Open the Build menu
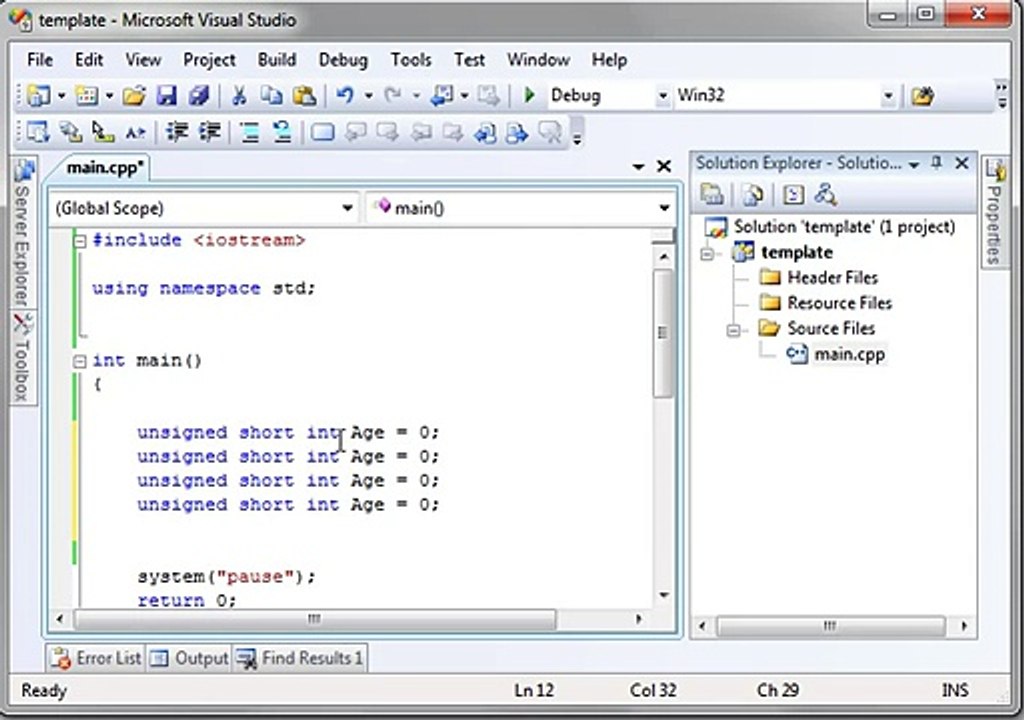The height and width of the screenshot is (720, 1024). tap(277, 60)
